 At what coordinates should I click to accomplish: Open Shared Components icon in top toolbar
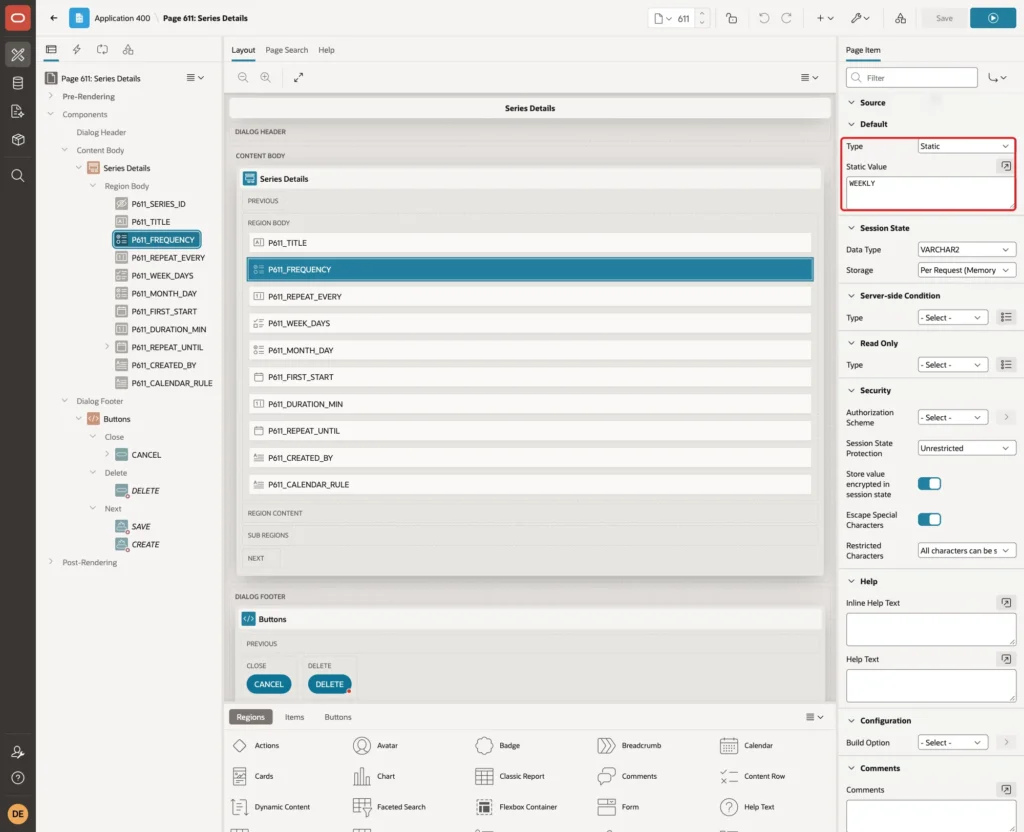pos(900,18)
